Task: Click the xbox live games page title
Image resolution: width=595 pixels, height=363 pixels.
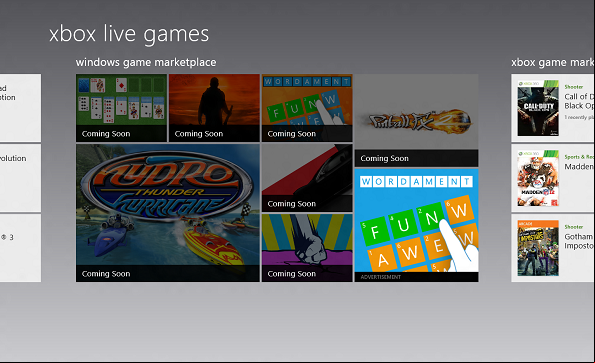Action: [129, 34]
